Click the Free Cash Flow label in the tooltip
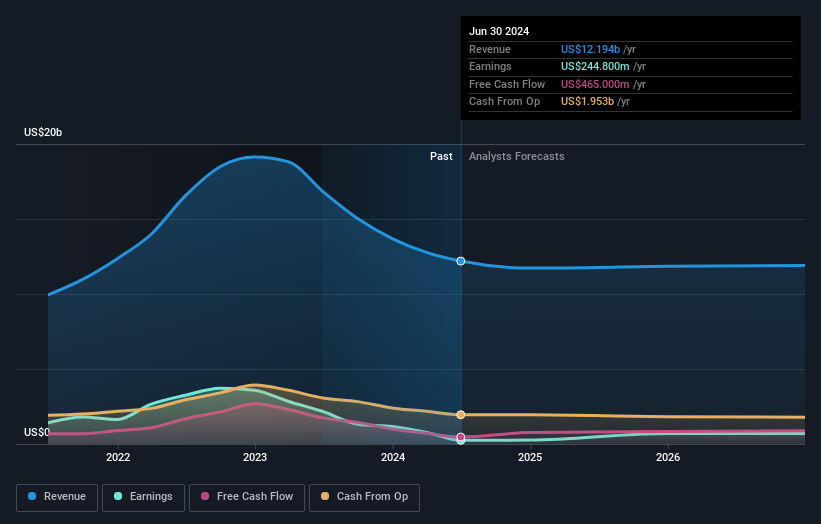The height and width of the screenshot is (524, 821). (x=507, y=84)
